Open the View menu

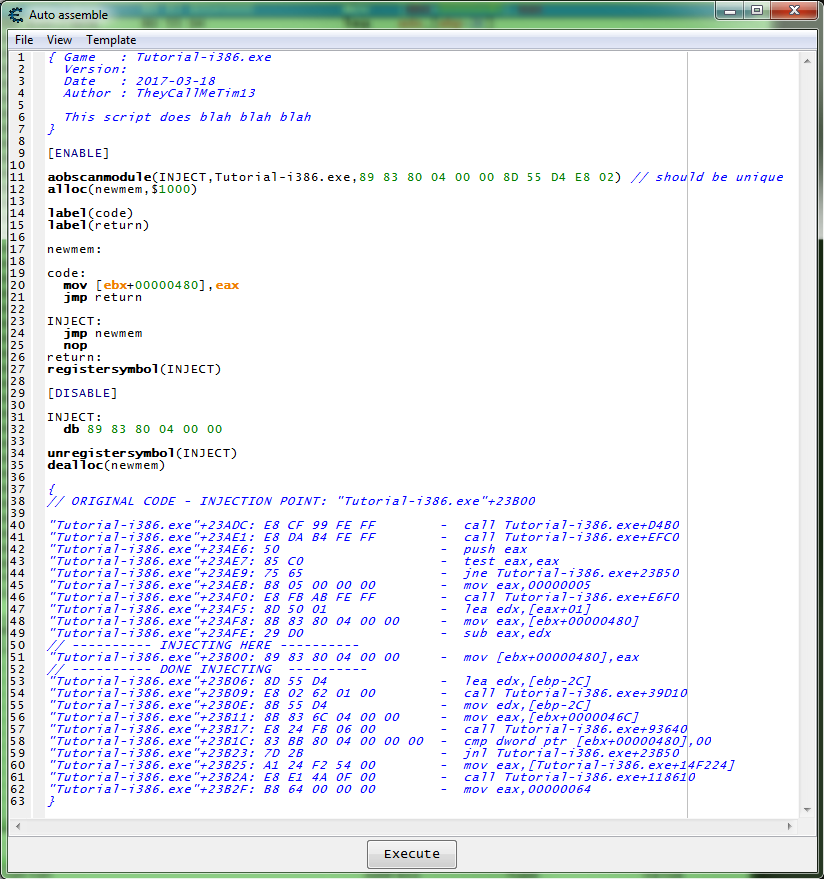(59, 40)
